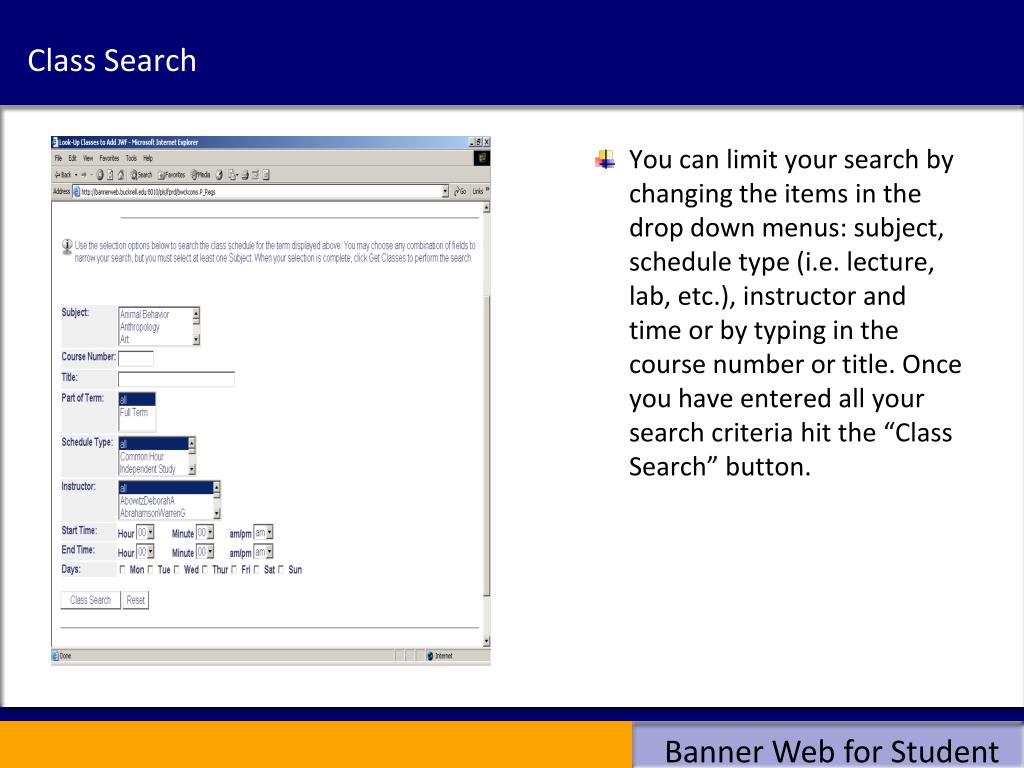
Task: Click the Course Number input field
Action: [136, 359]
